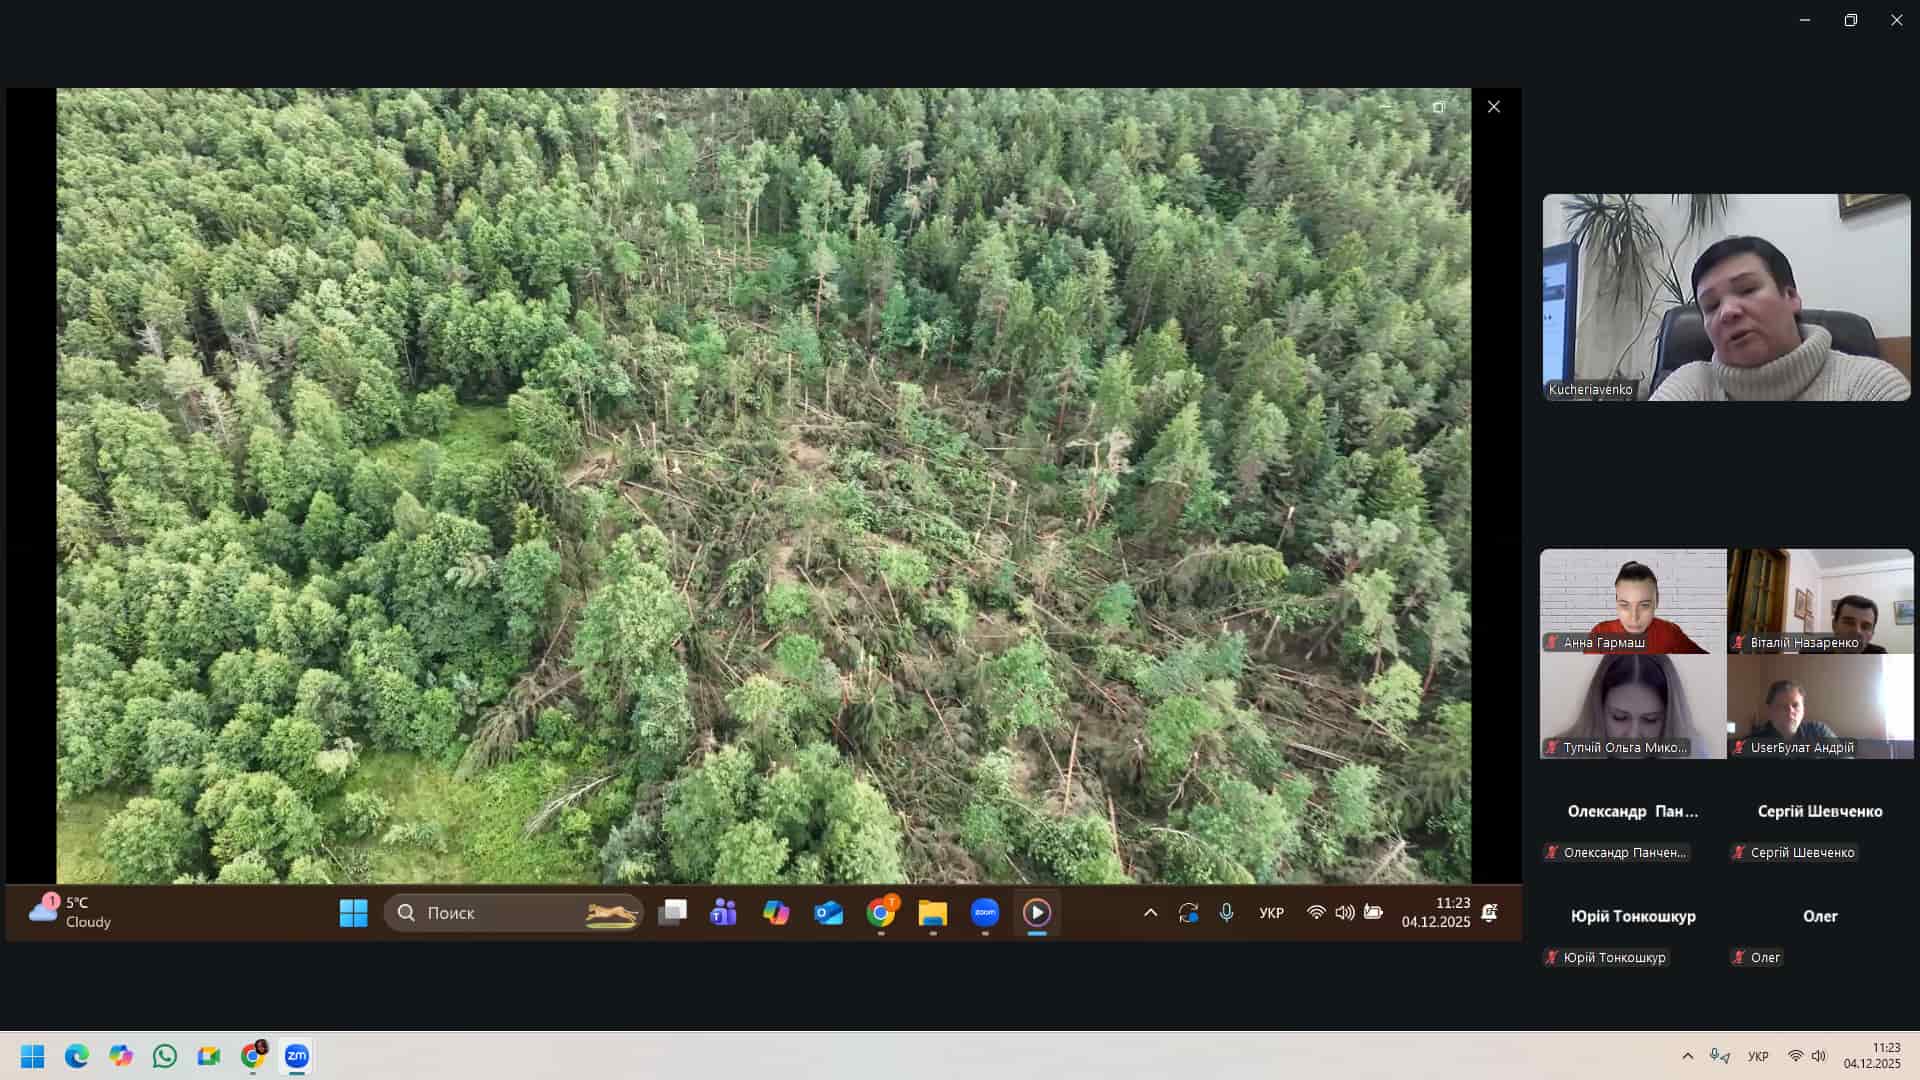
Task: Open File Explorer in the shared taskbar
Action: pos(932,913)
